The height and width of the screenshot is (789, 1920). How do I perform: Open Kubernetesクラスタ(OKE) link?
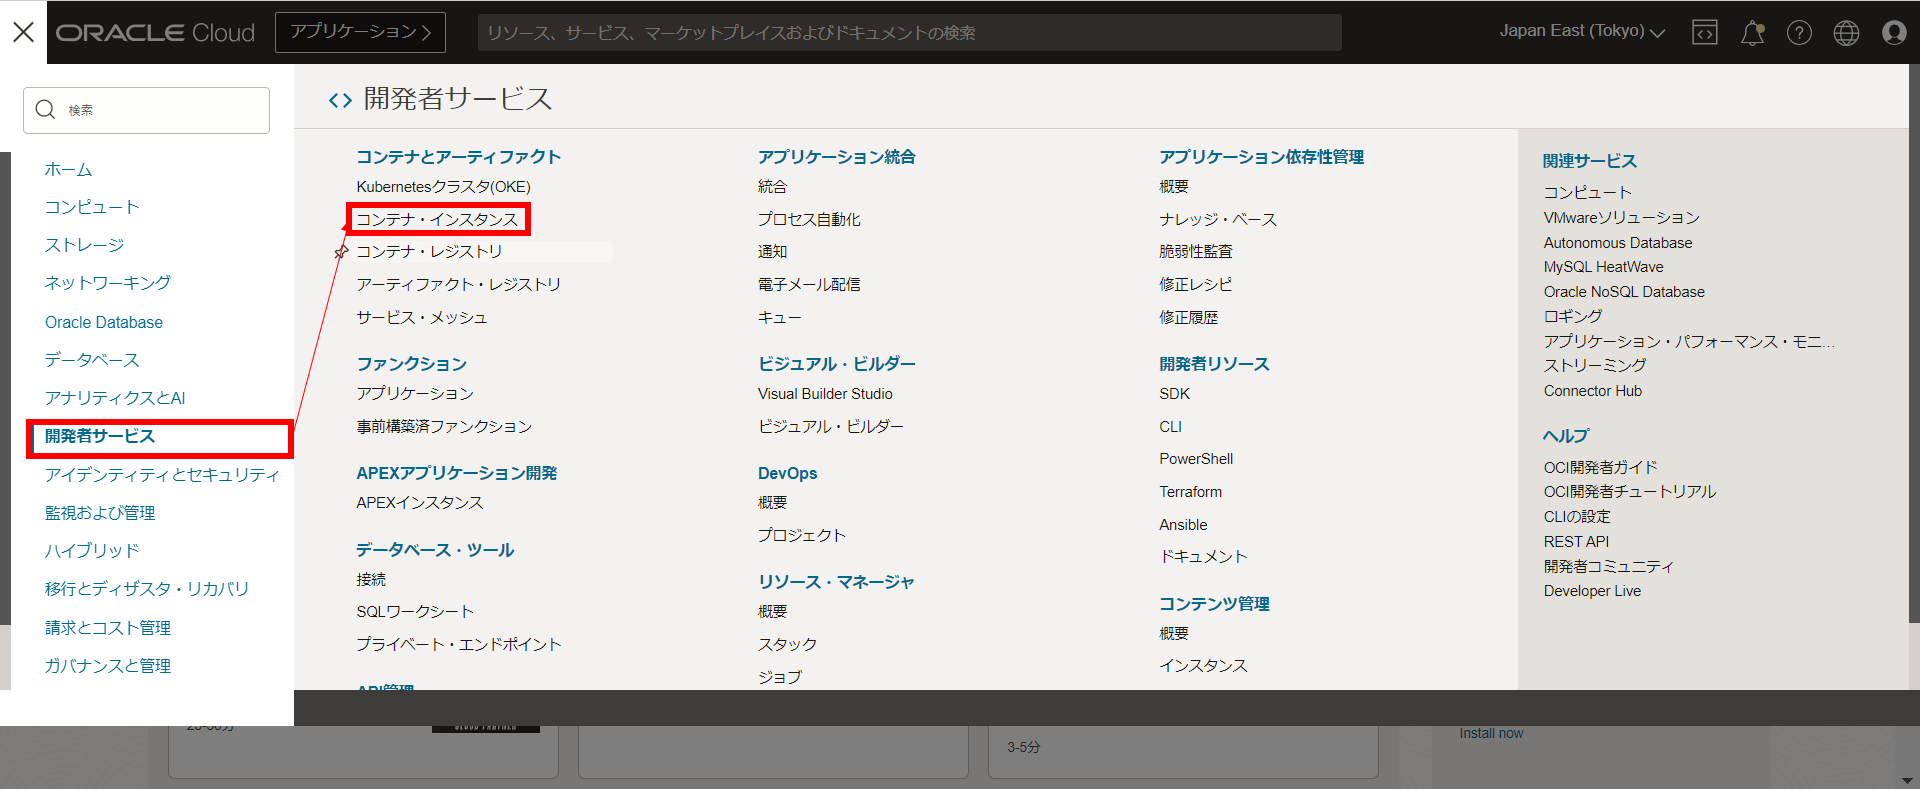click(443, 187)
